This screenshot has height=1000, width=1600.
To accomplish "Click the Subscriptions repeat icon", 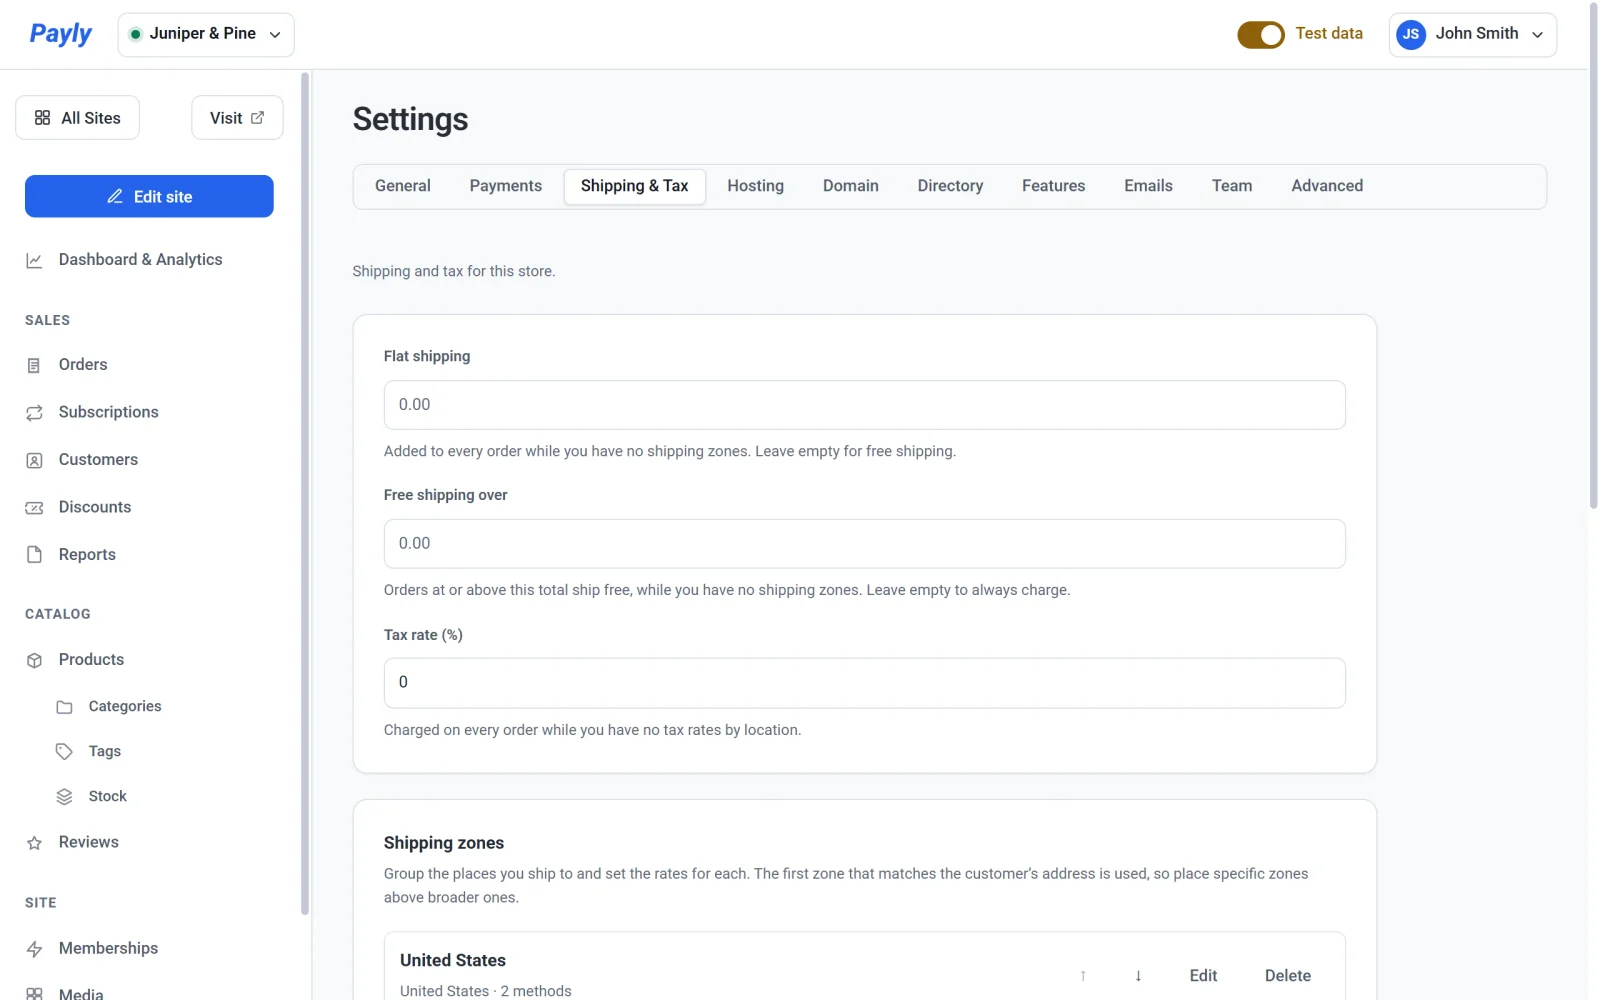I will pyautogui.click(x=34, y=413).
